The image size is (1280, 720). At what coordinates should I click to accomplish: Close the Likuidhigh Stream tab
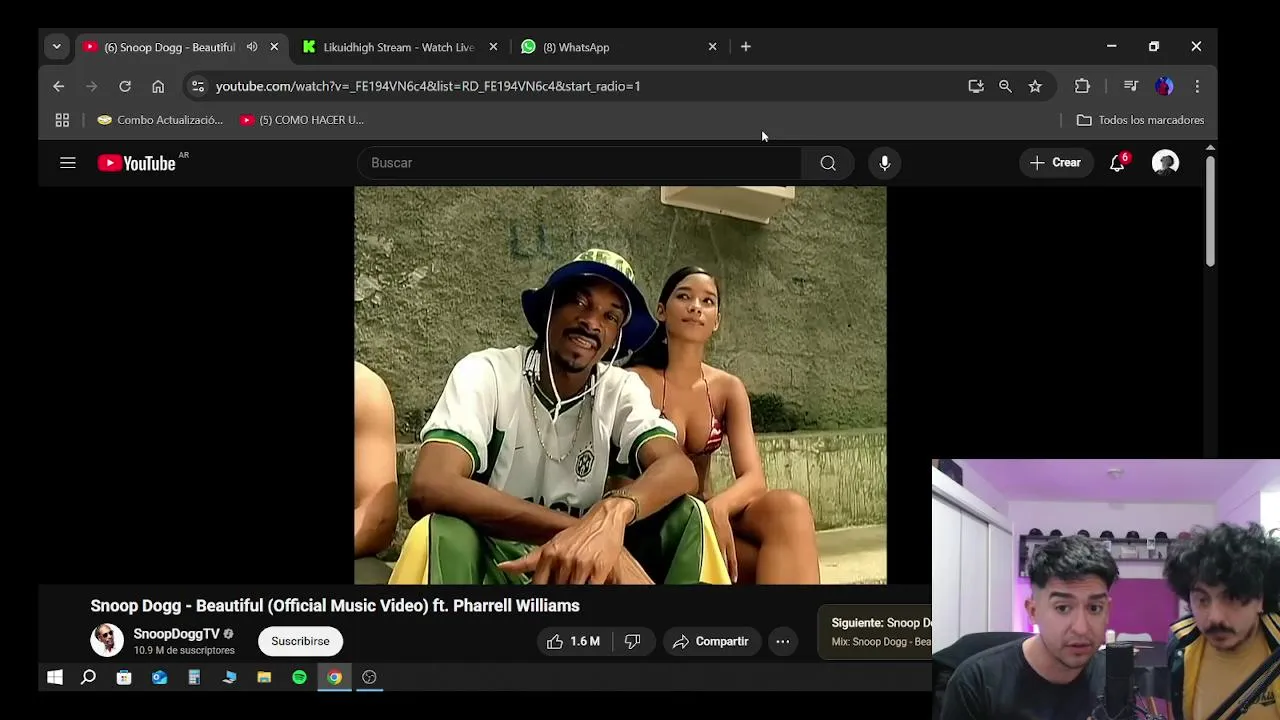(493, 47)
